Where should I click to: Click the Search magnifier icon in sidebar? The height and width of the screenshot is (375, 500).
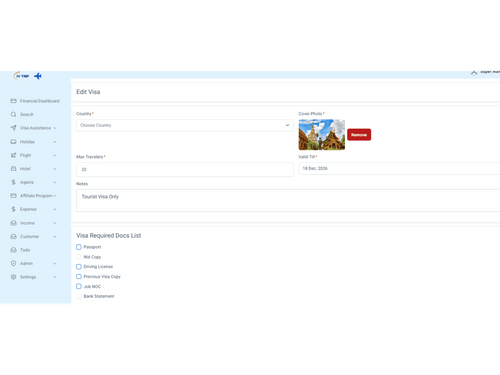tap(13, 114)
